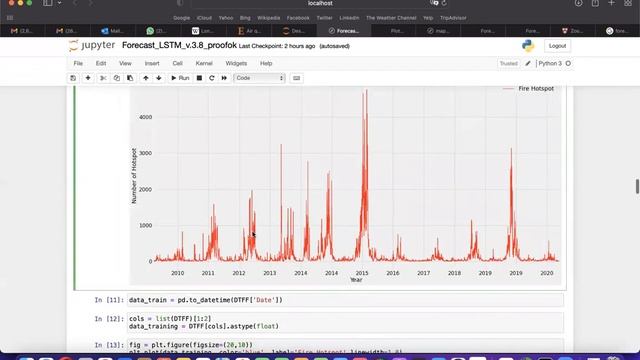Switch to the 'Des...' Jupyter tab

coord(293,31)
